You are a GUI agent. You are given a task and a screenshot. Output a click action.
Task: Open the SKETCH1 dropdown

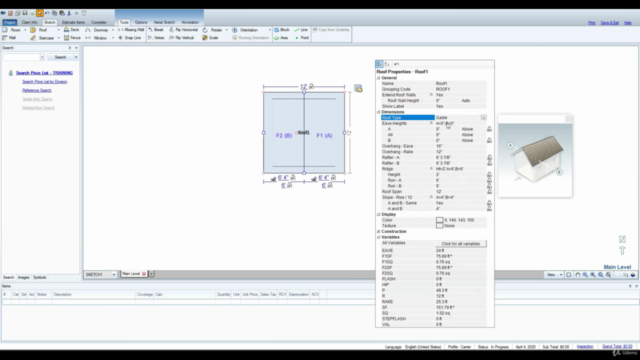(114, 275)
